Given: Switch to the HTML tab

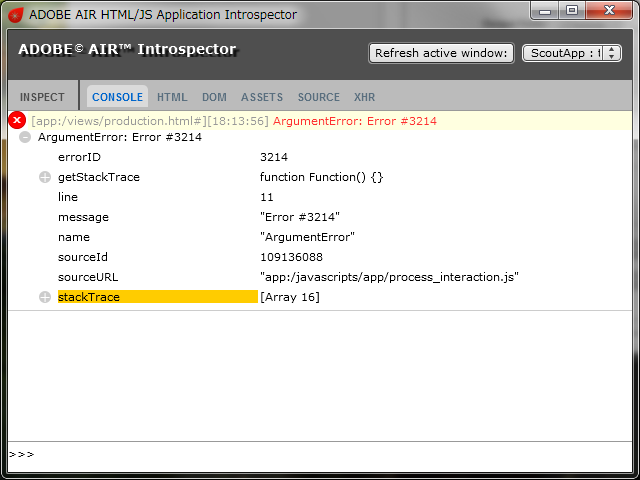Looking at the screenshot, I should [172, 97].
